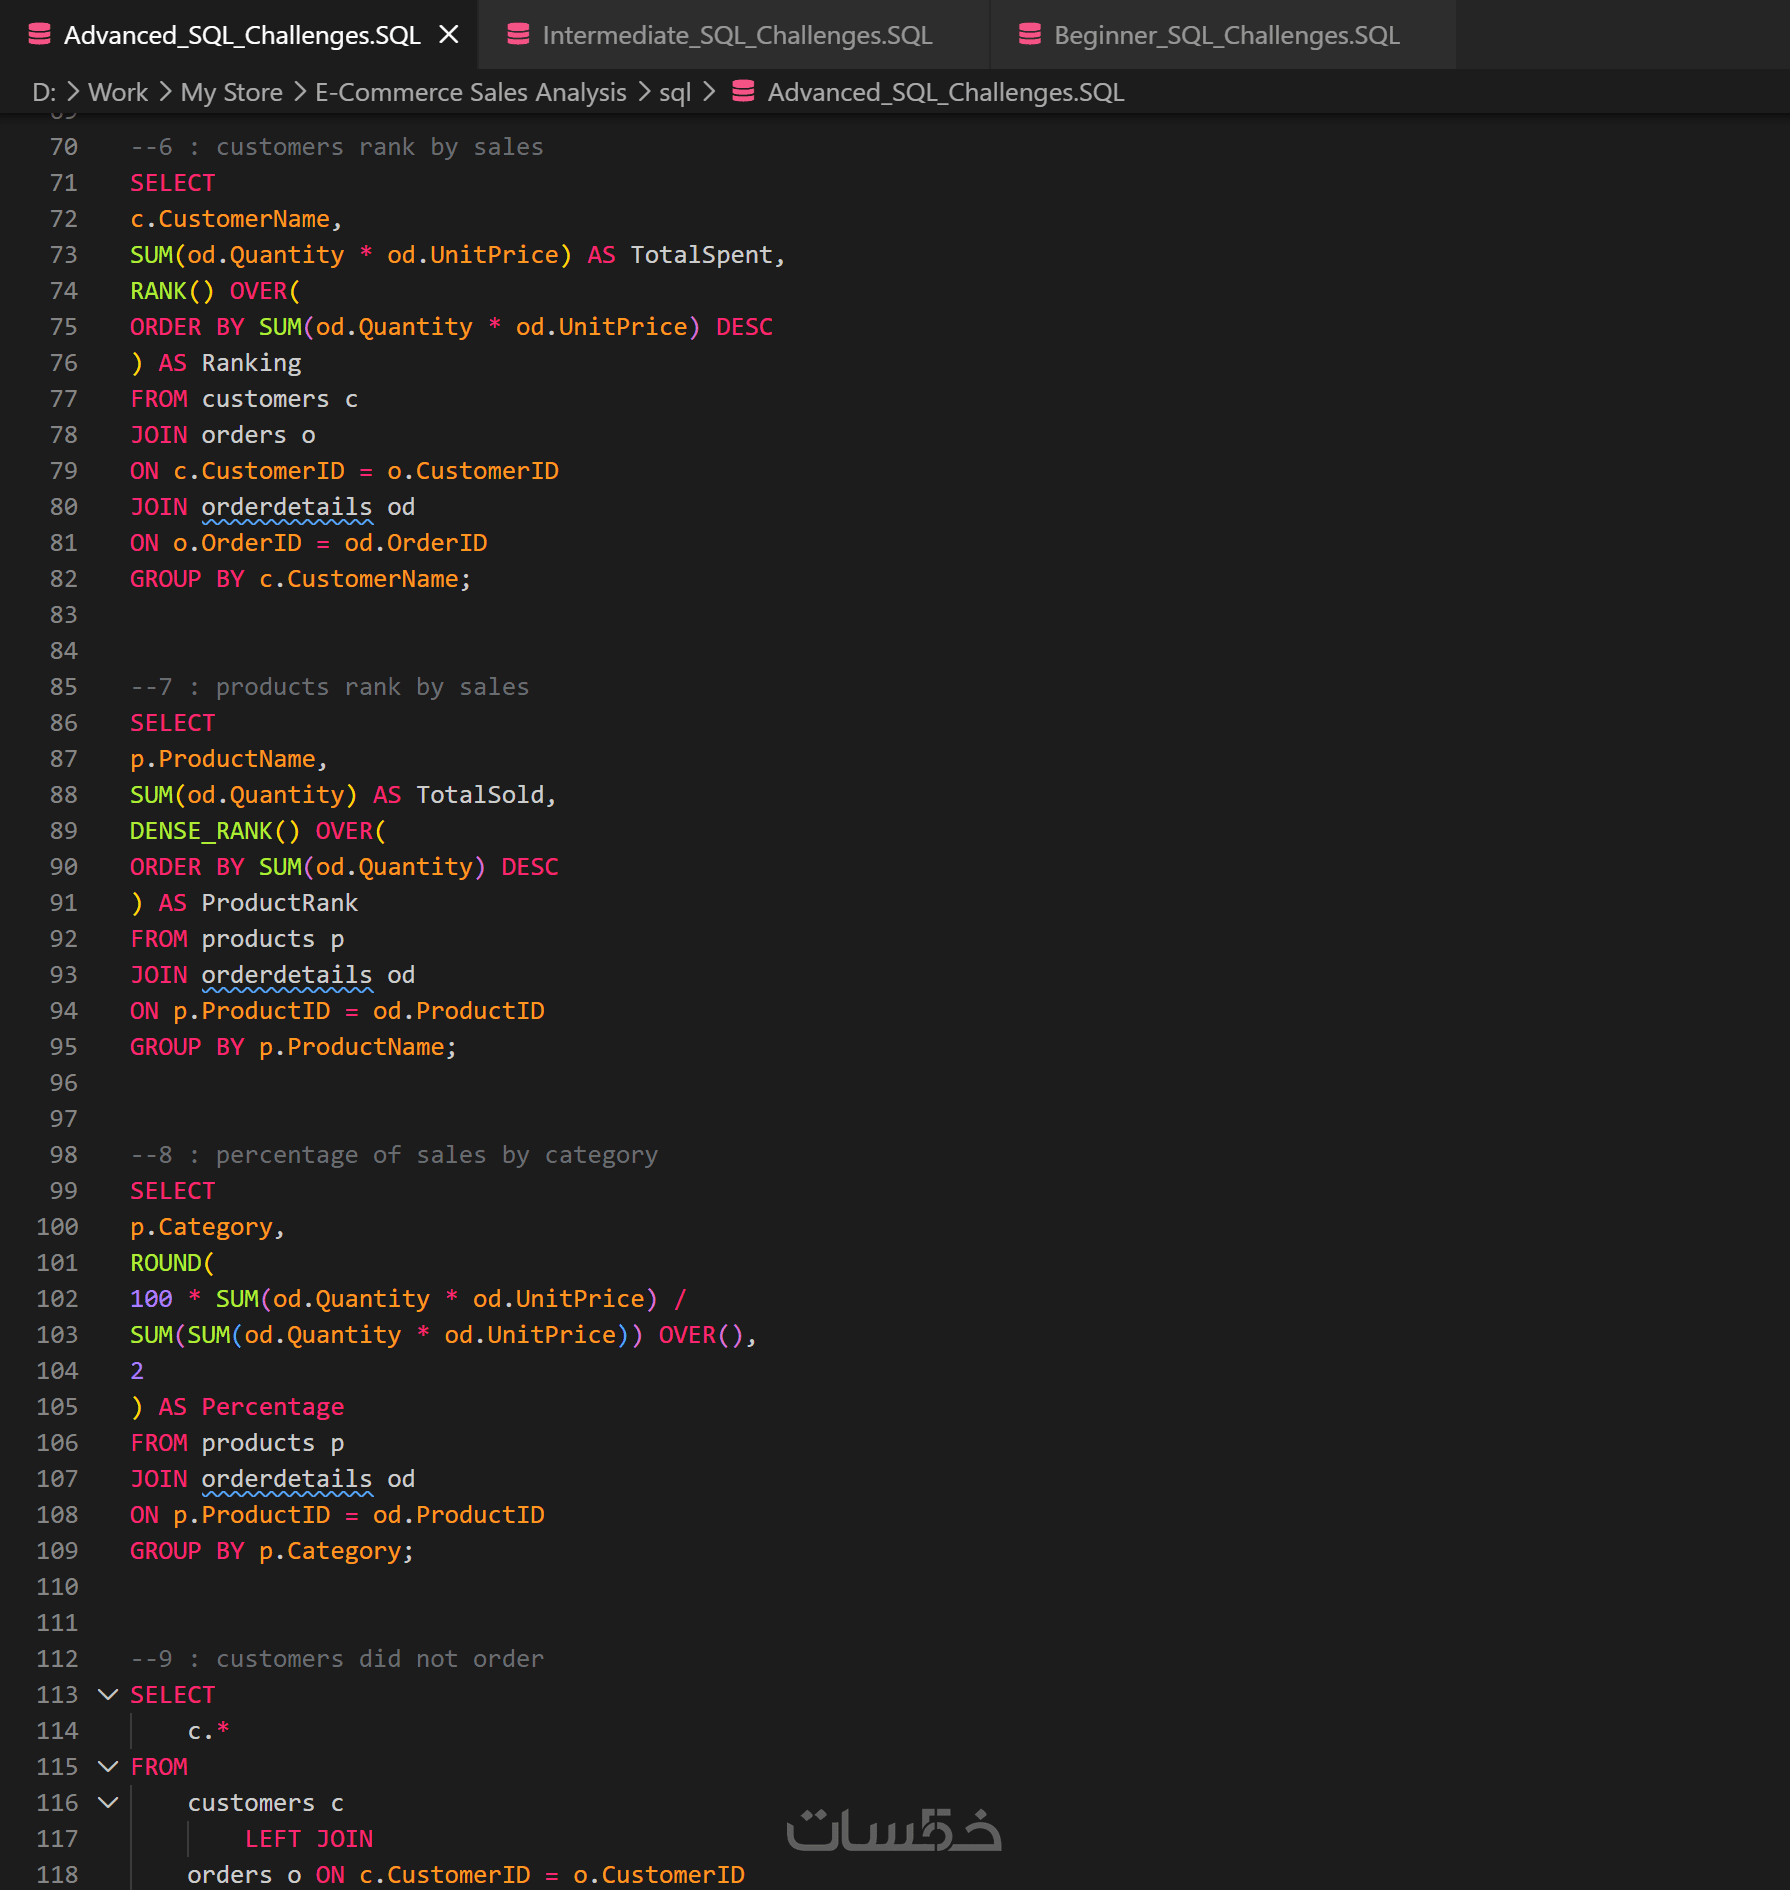Viewport: 1790px width, 1890px height.
Task: Click 'OVER(),' on line 103
Action: tap(708, 1335)
